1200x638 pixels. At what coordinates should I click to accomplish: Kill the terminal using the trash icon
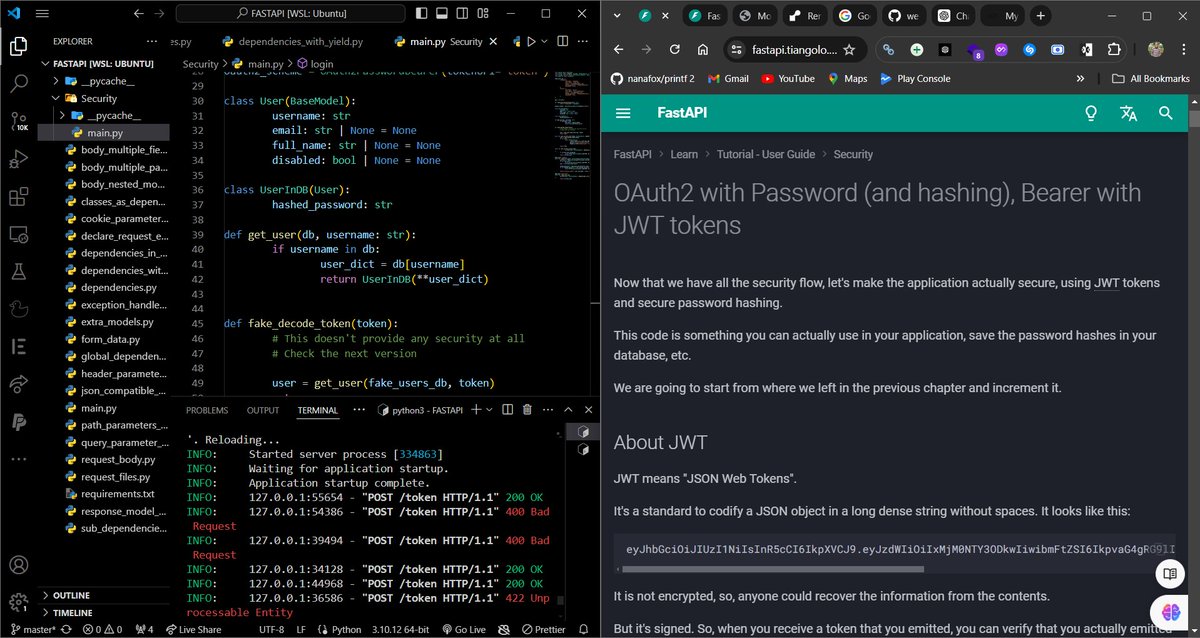coord(527,410)
